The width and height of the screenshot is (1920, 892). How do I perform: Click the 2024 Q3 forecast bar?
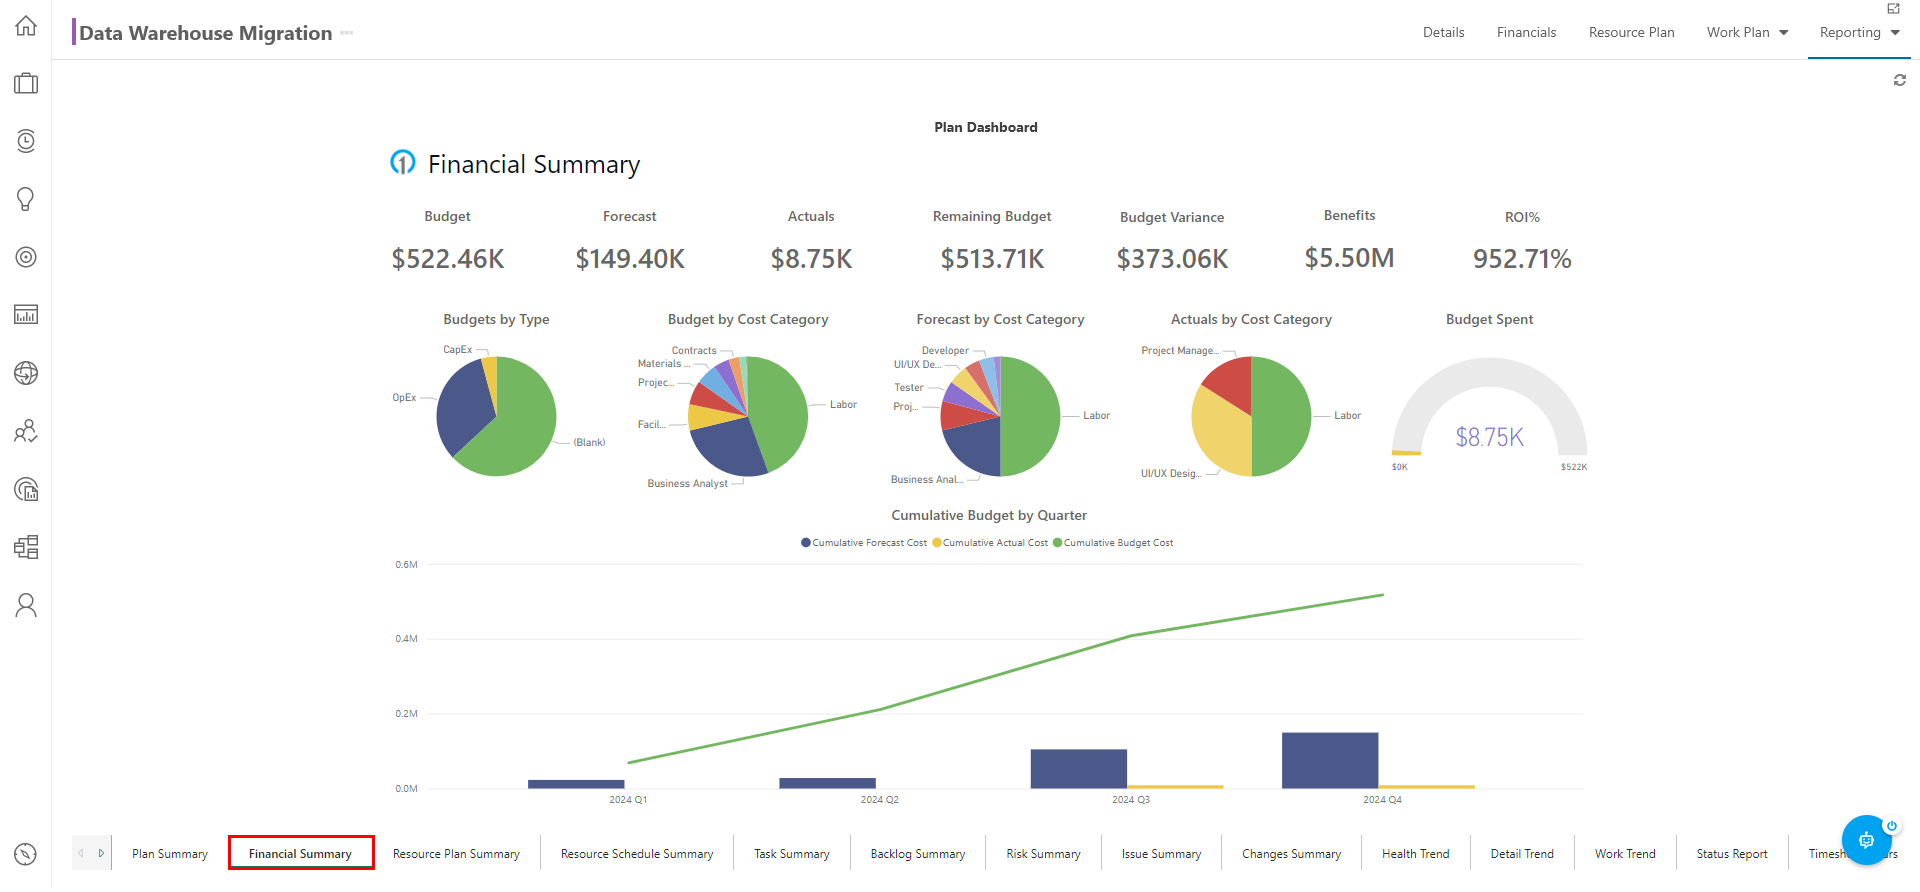[x=1078, y=768]
